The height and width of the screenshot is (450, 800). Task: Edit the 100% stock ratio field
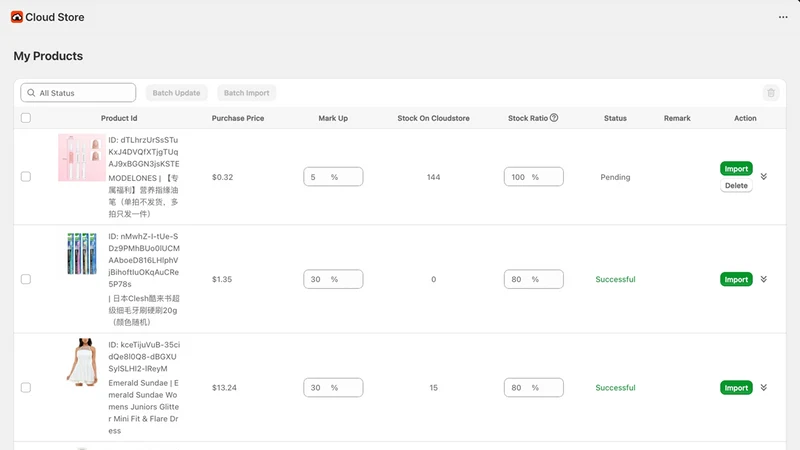(x=534, y=177)
